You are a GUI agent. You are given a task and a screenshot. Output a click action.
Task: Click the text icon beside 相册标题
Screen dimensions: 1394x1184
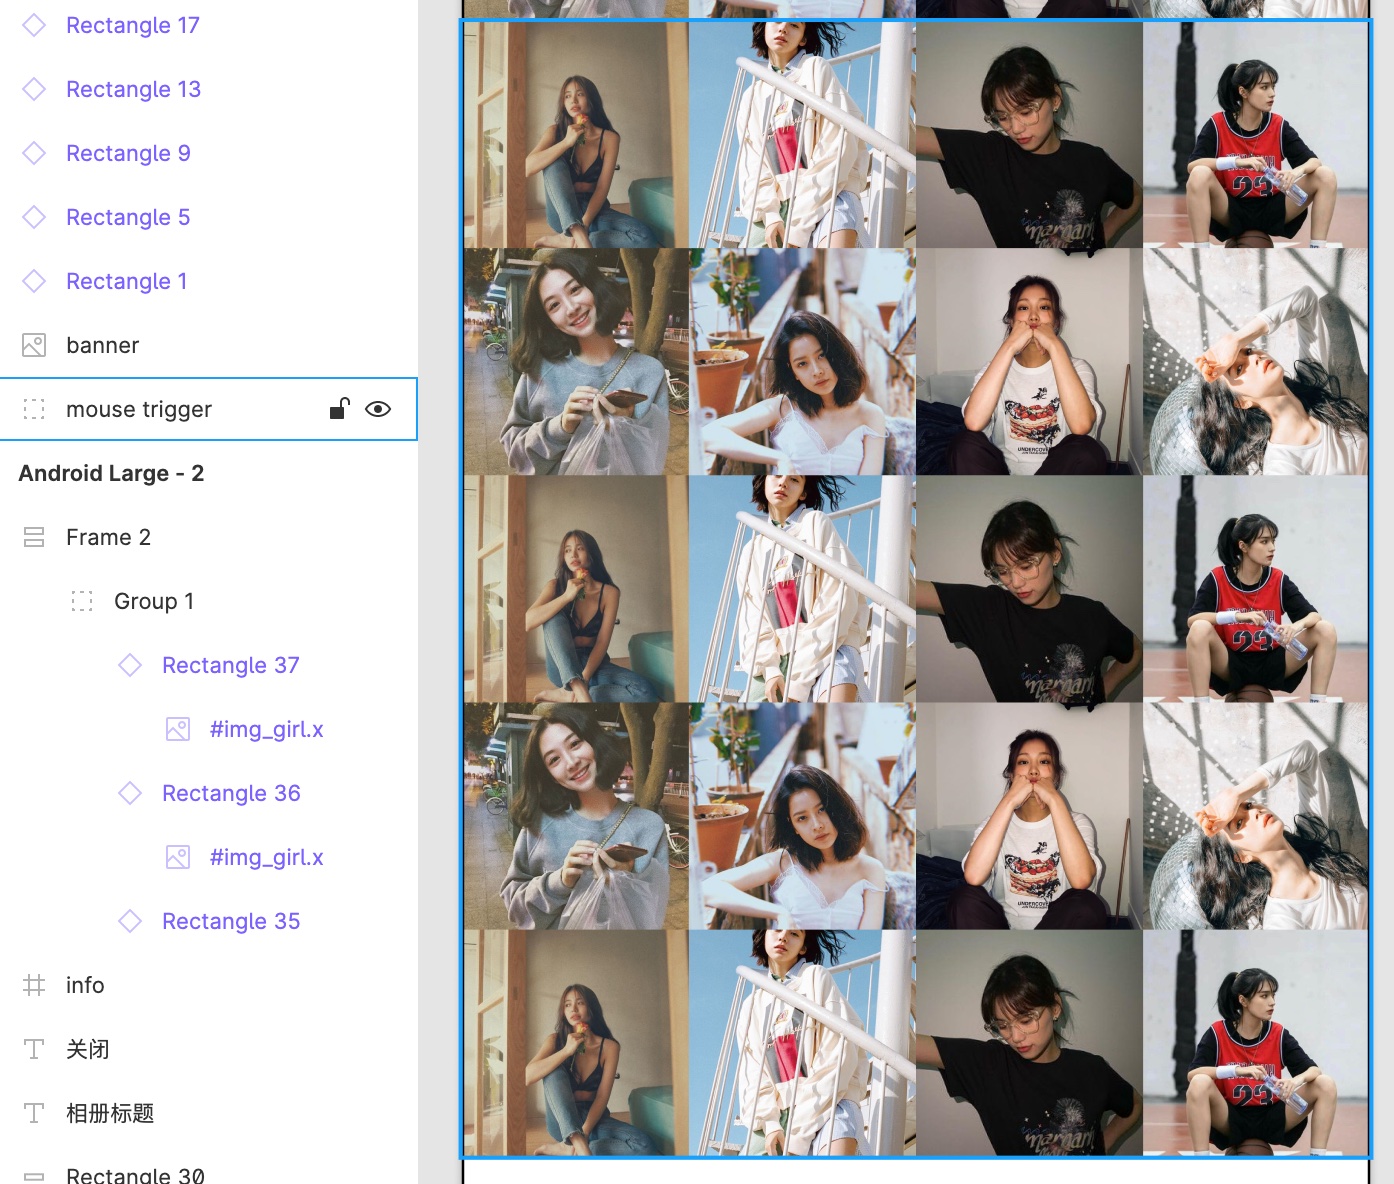(x=34, y=1113)
